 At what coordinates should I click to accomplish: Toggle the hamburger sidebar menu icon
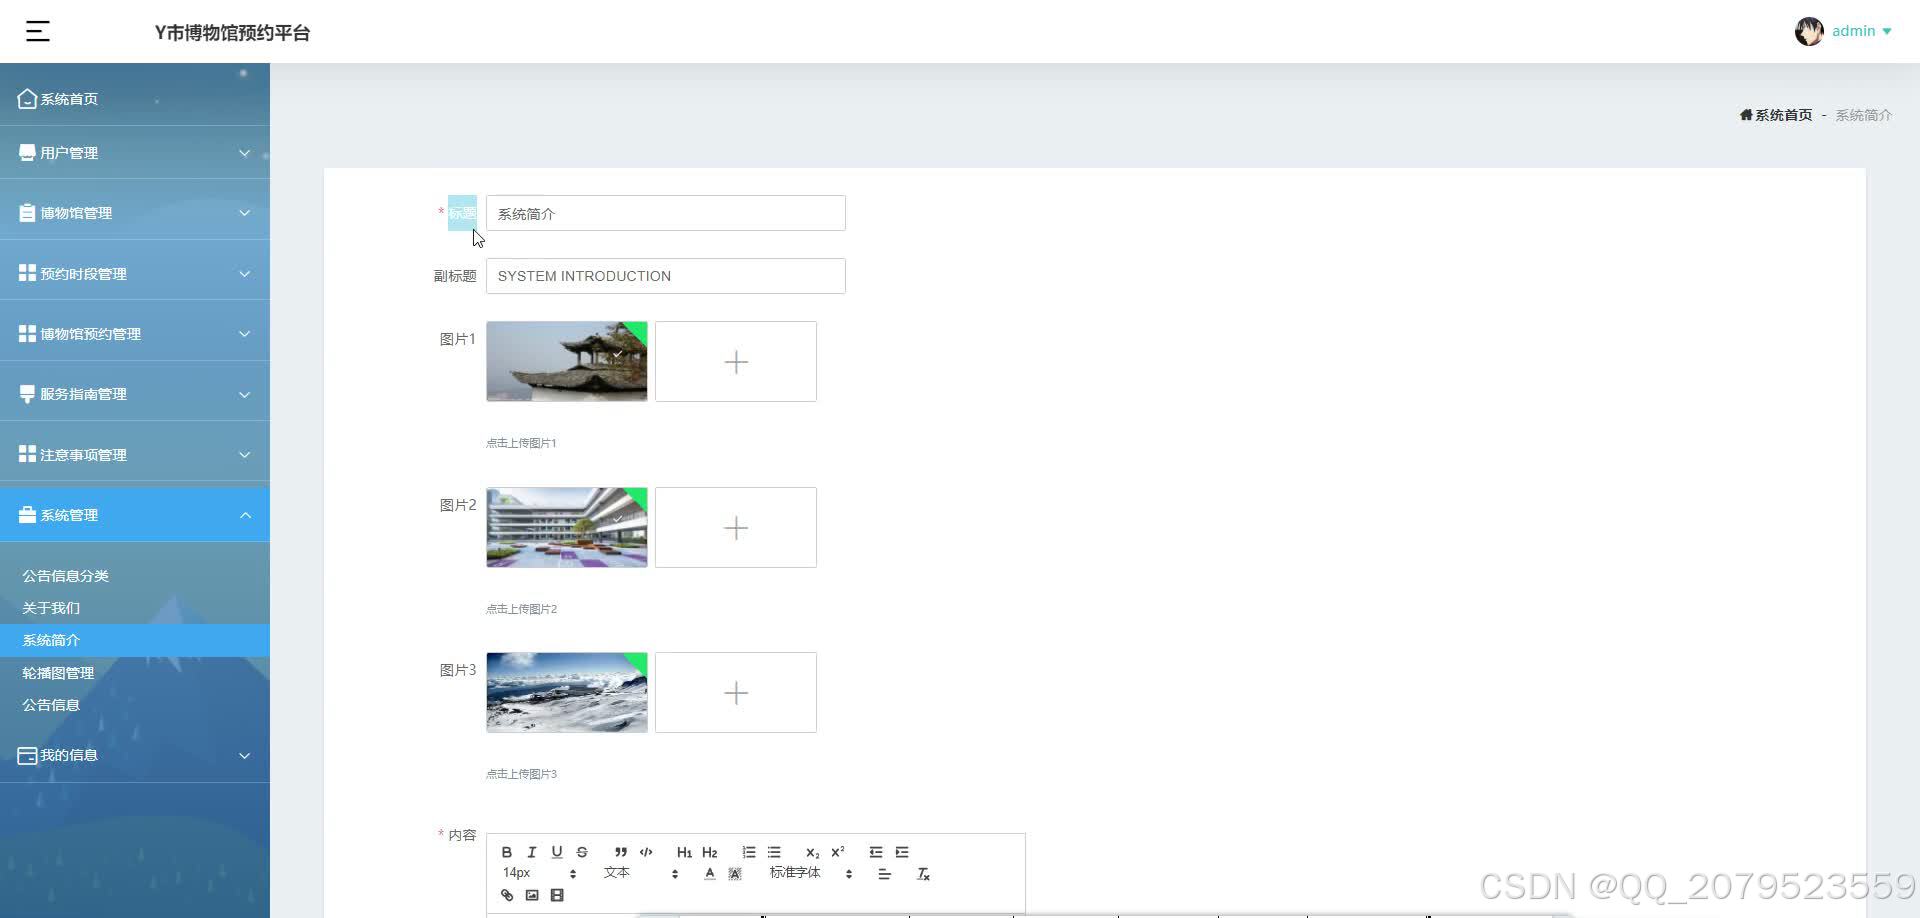[x=38, y=32]
